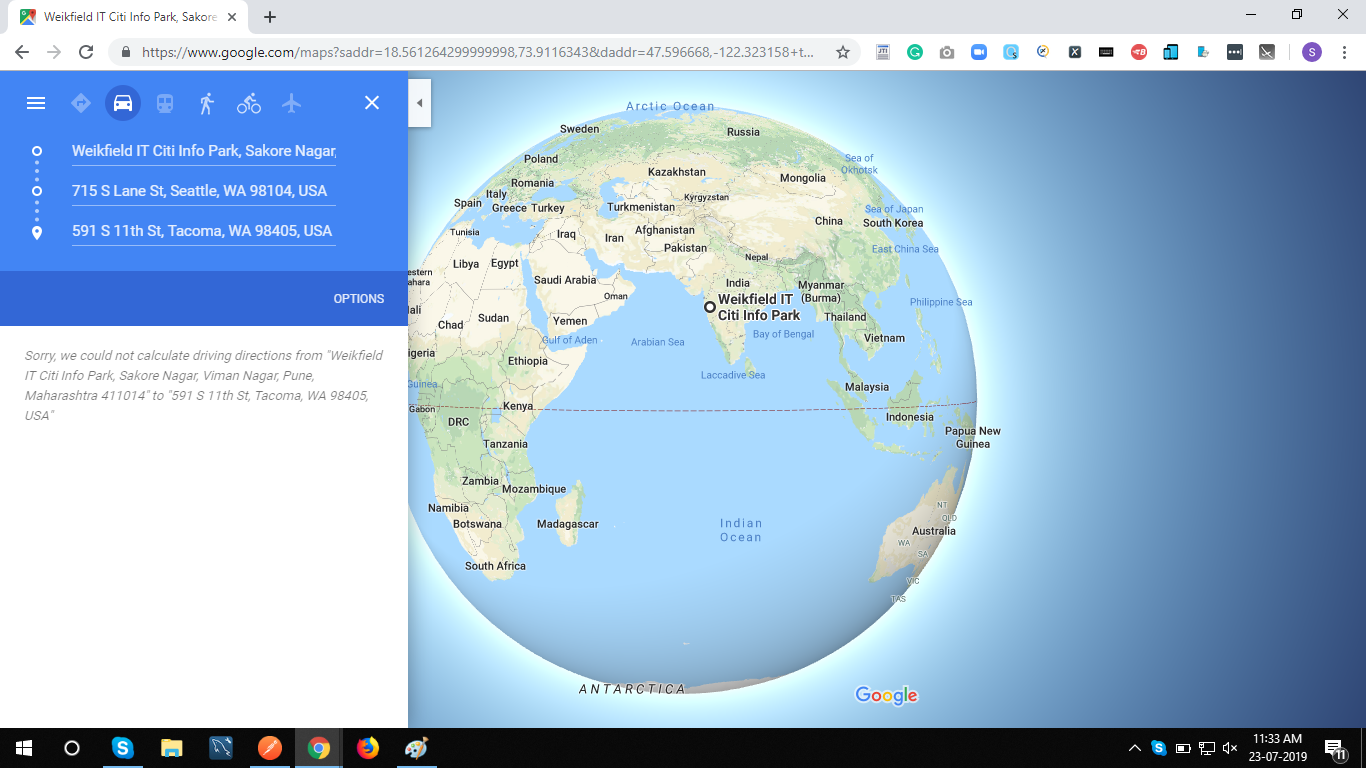Open Firefox from taskbar

[368, 748]
